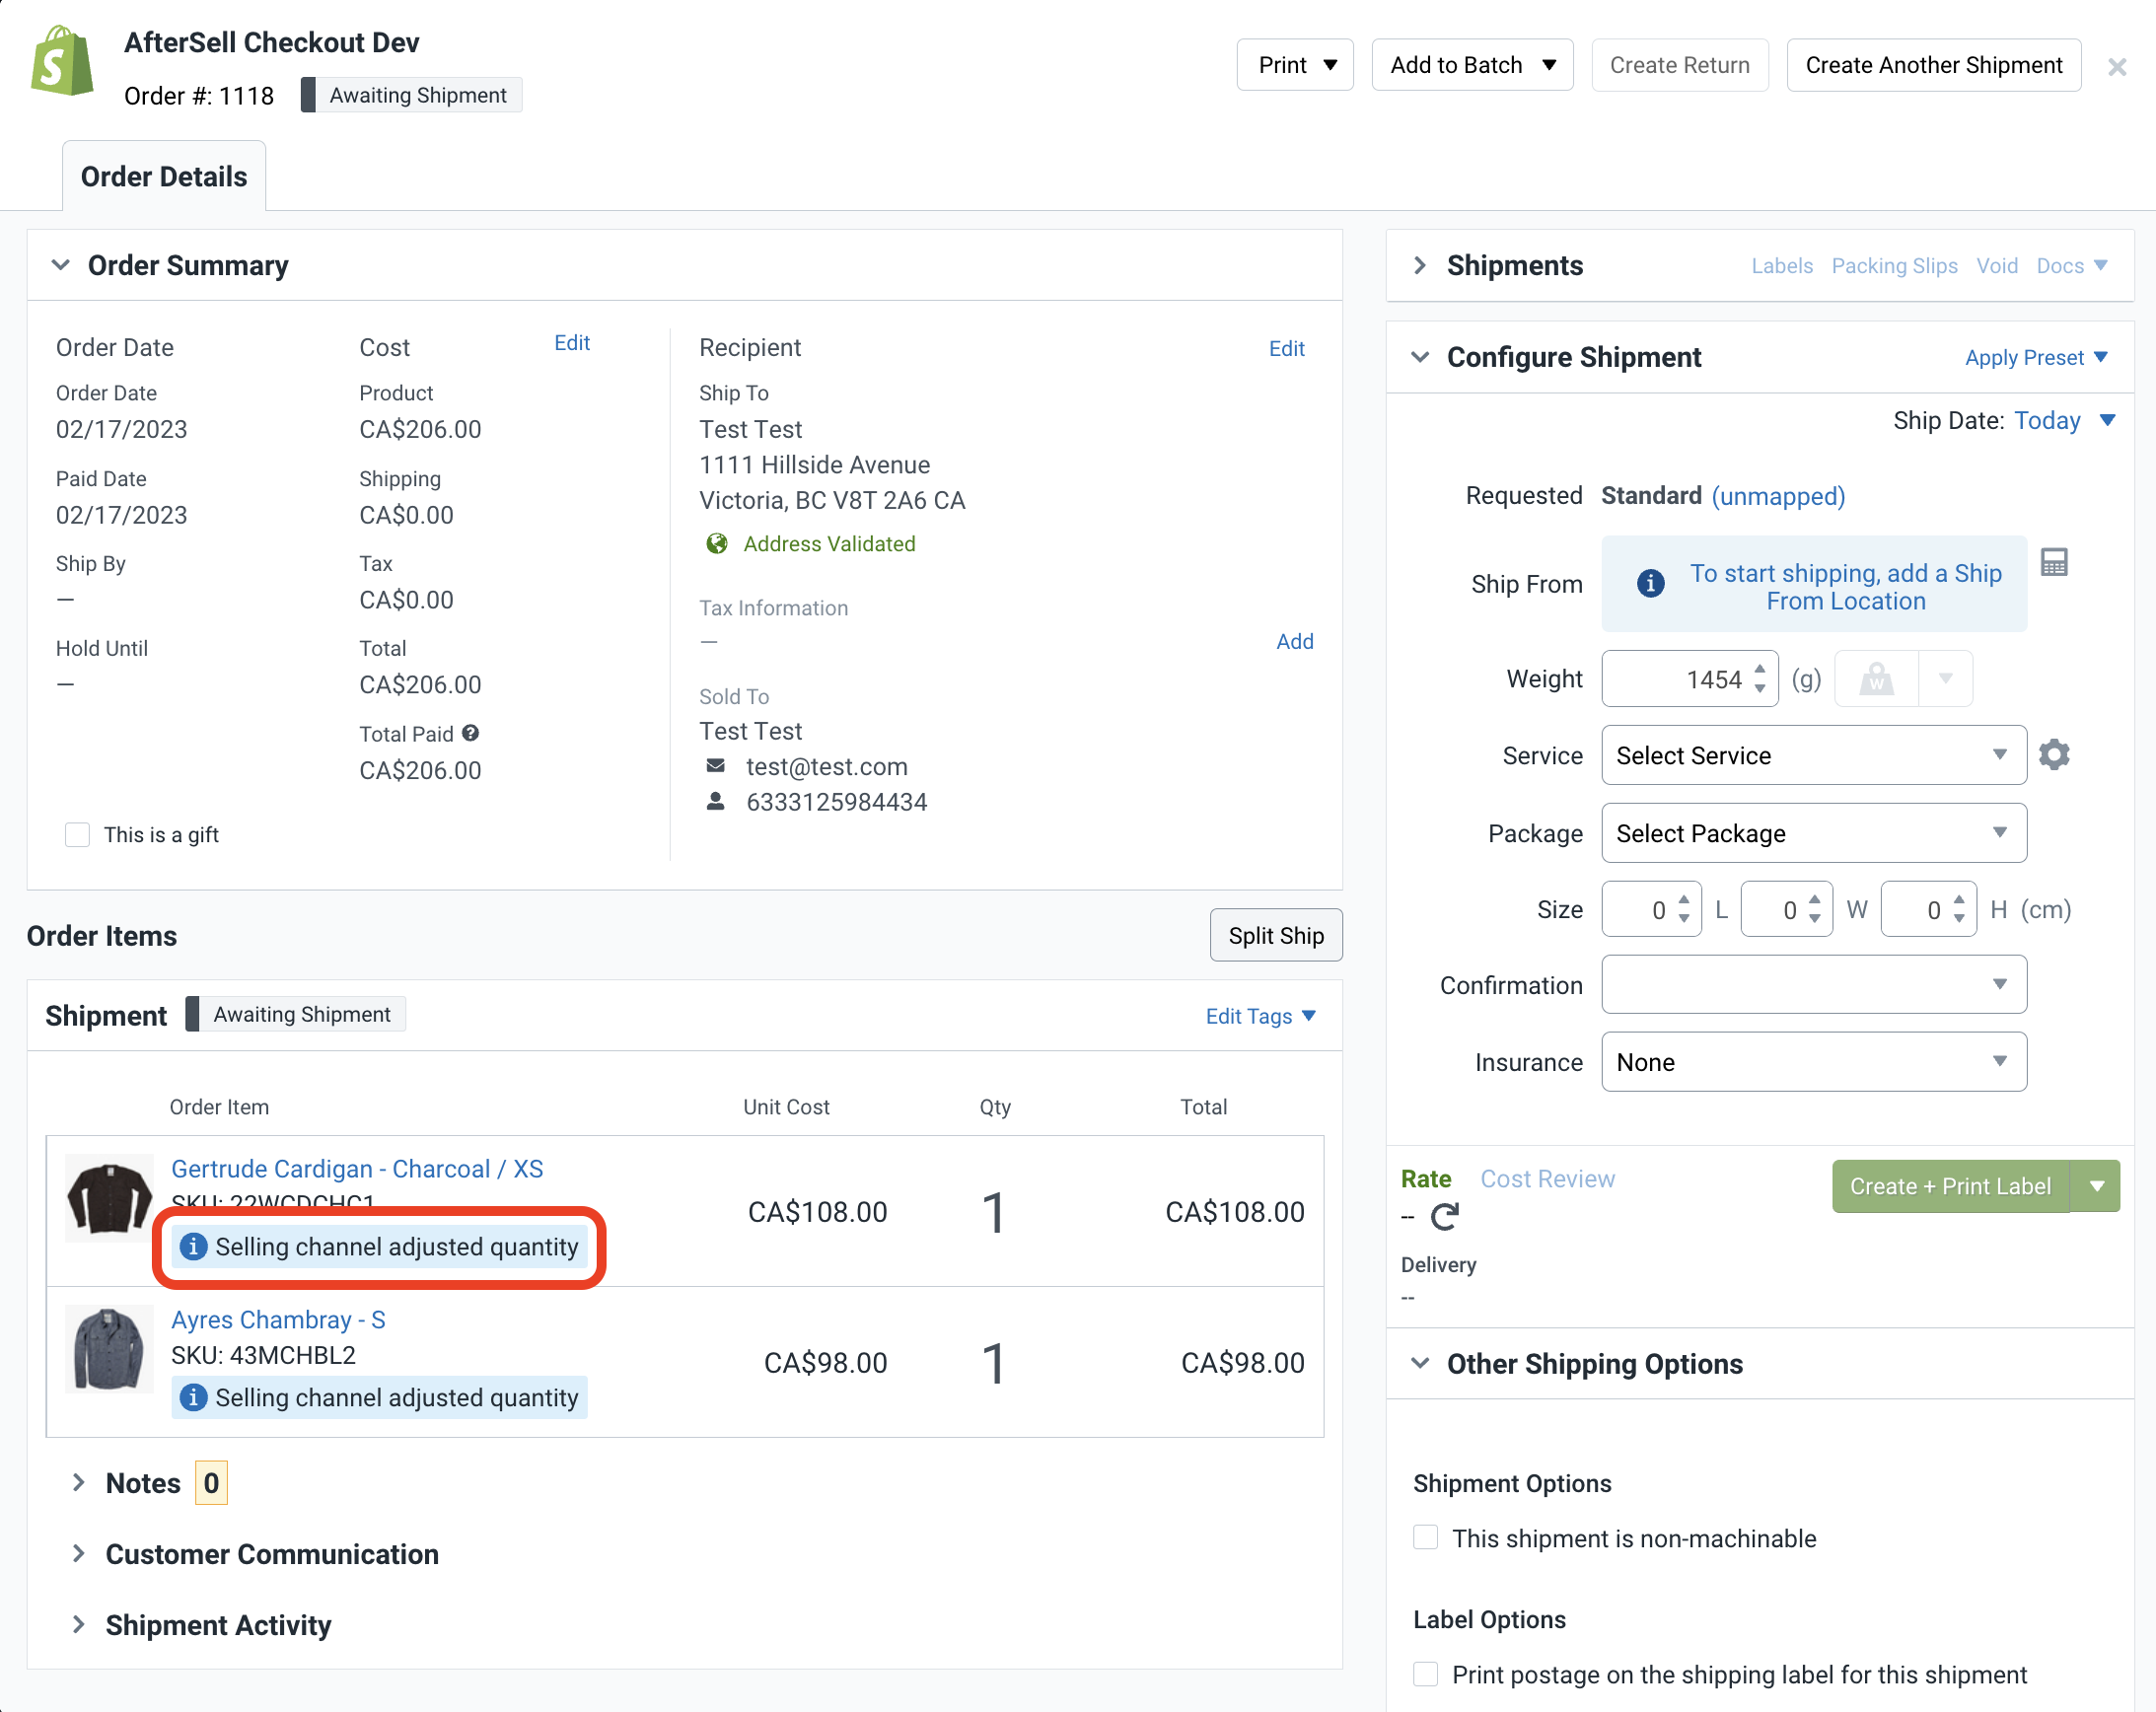Open the Insurance dropdown set to None
This screenshot has height=1712, width=2156.
click(1813, 1062)
